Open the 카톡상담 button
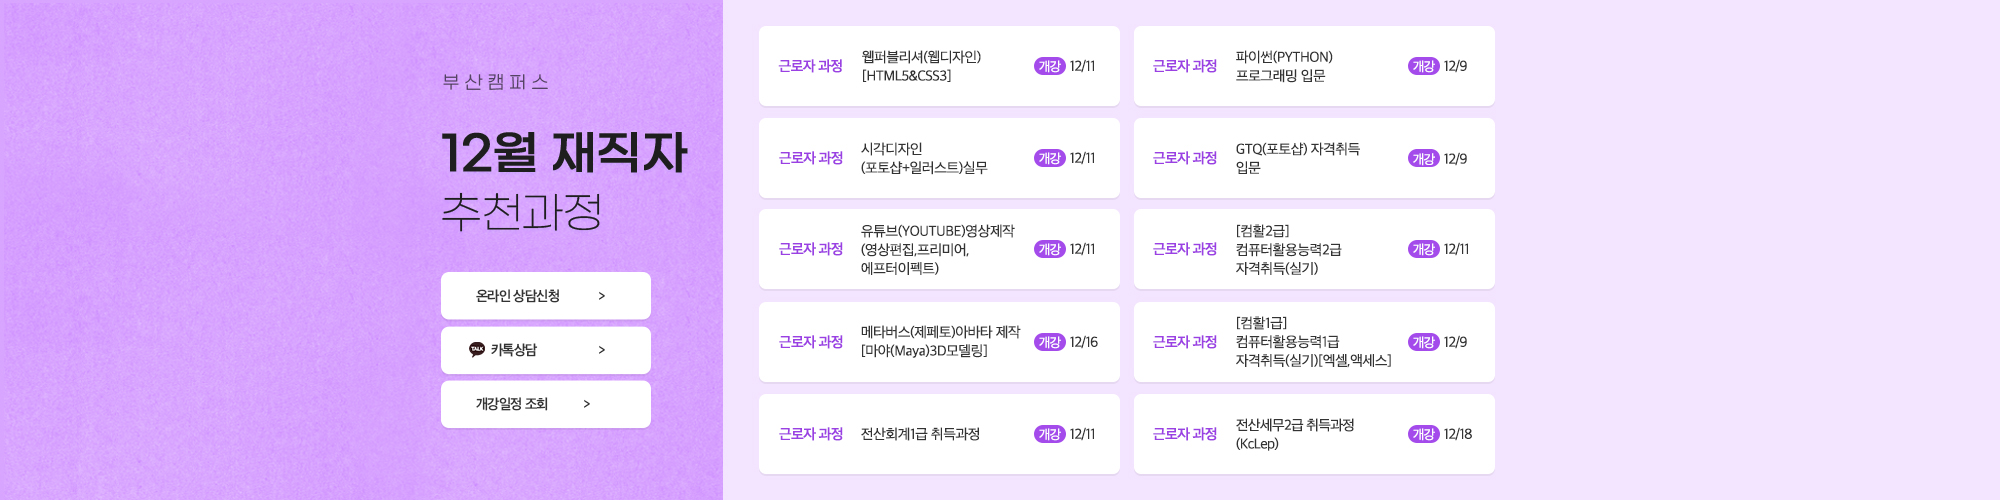Viewport: 2000px width, 500px height. (546, 350)
